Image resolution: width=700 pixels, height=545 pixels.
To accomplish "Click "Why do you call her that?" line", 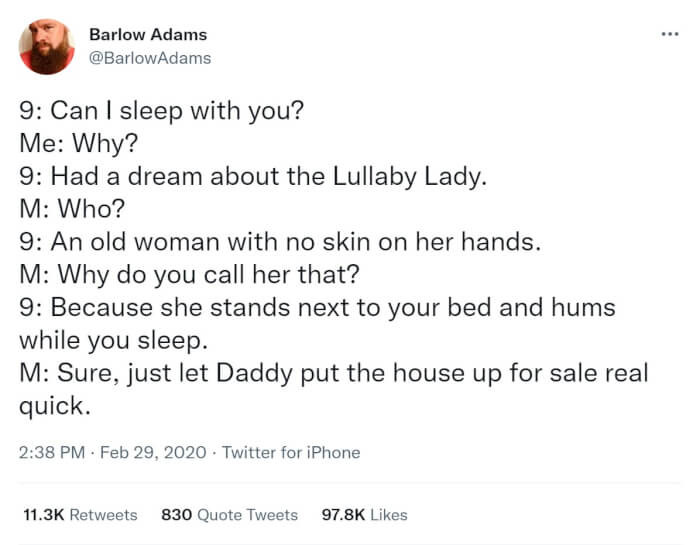I will pos(189,274).
